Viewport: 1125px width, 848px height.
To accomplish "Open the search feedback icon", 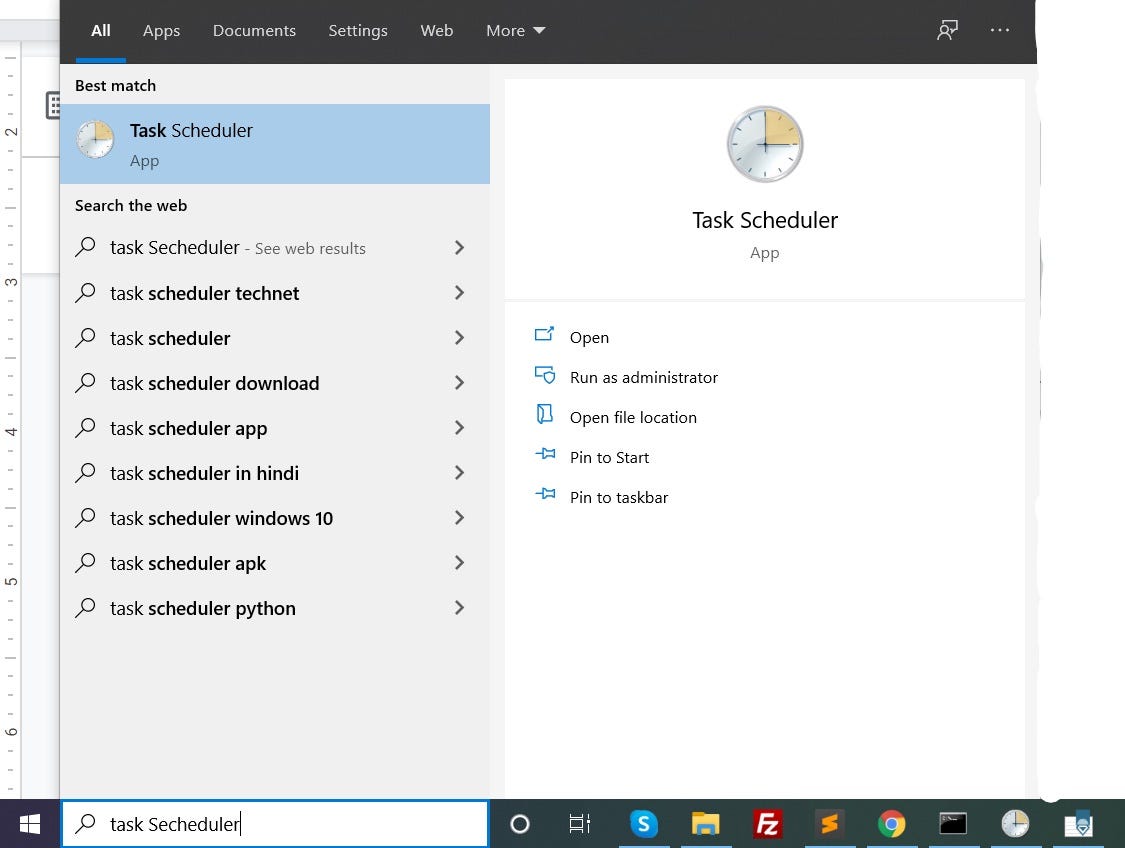I will pos(946,30).
